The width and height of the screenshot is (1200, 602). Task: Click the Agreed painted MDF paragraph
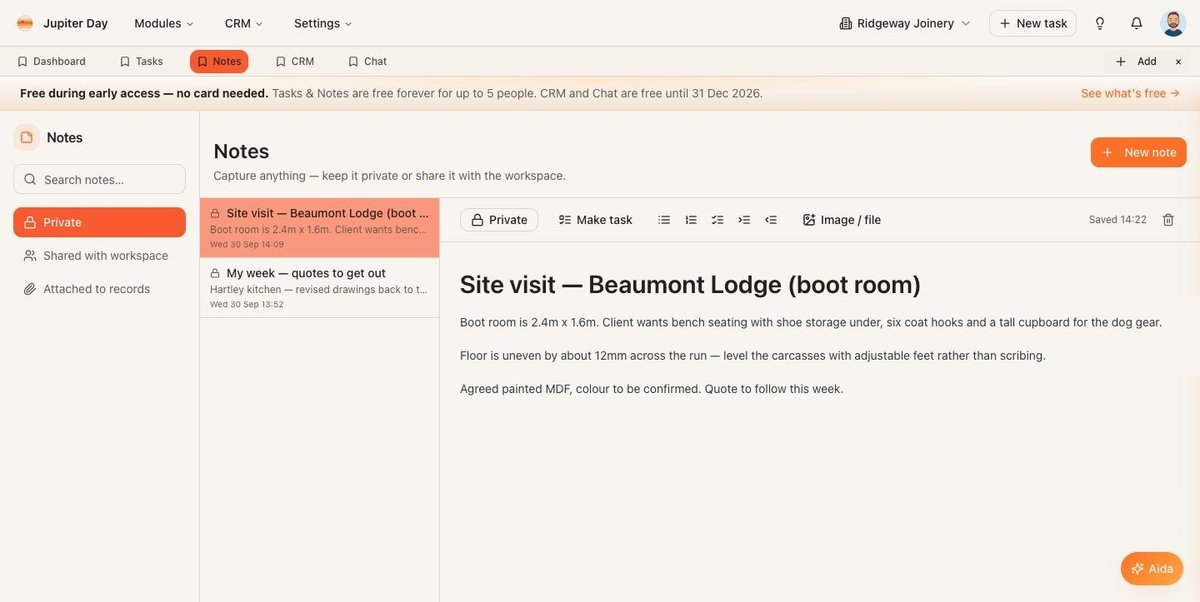pos(652,388)
